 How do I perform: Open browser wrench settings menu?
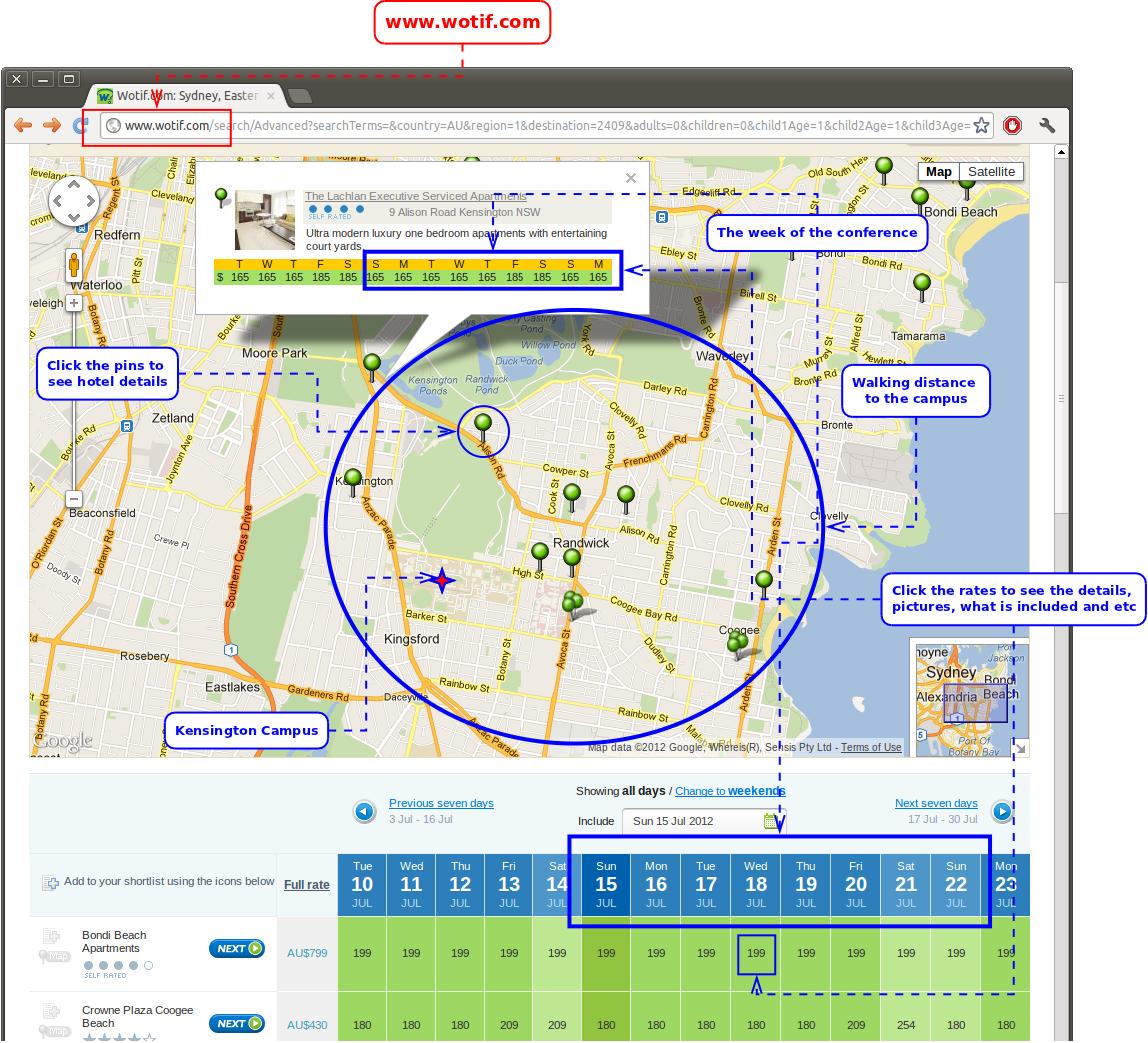1047,125
